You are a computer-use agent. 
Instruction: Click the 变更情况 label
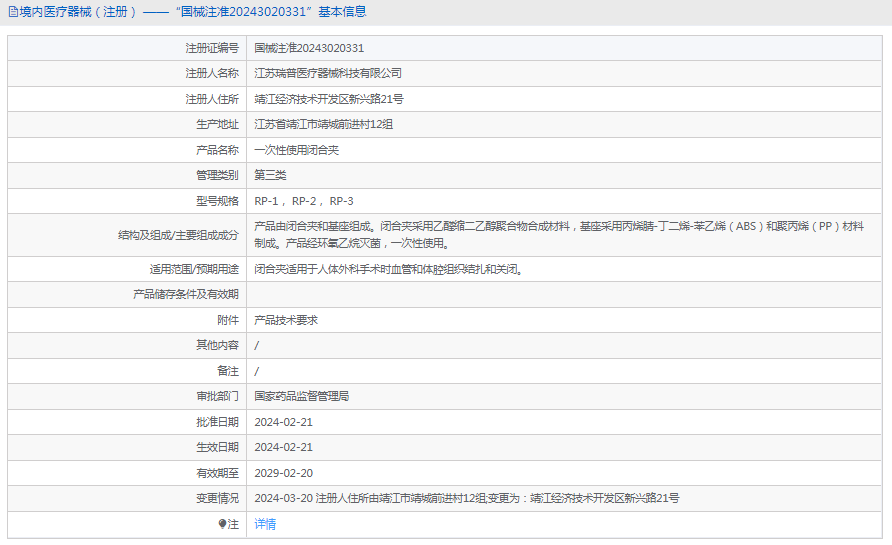pos(217,498)
